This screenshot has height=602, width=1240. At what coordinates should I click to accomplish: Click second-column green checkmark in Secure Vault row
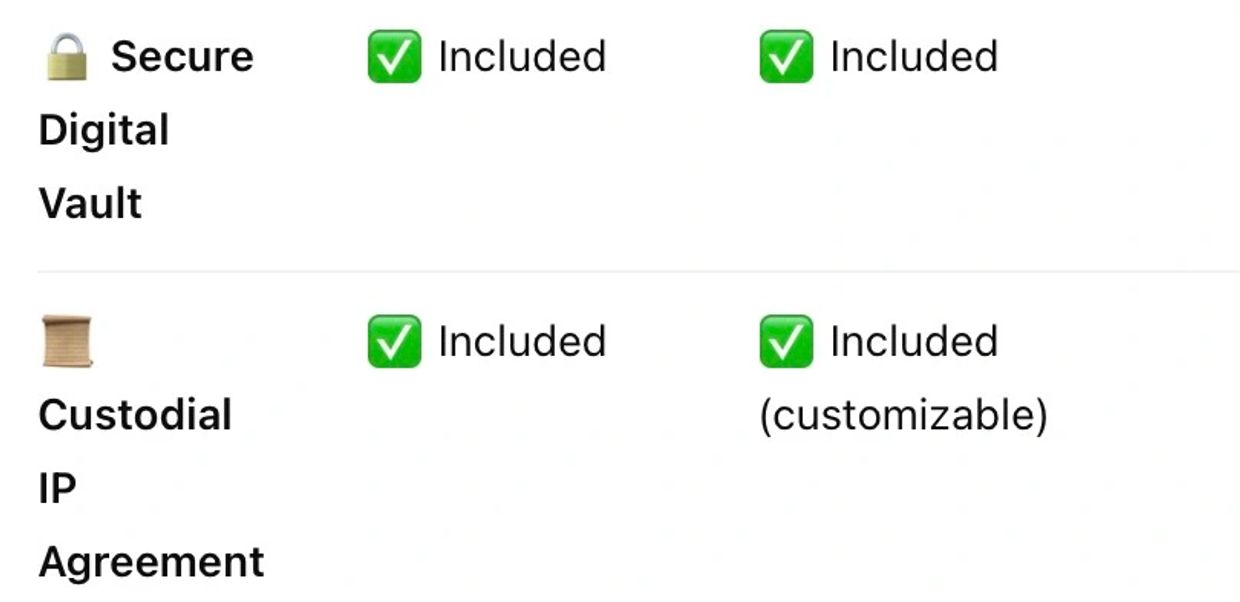point(786,57)
